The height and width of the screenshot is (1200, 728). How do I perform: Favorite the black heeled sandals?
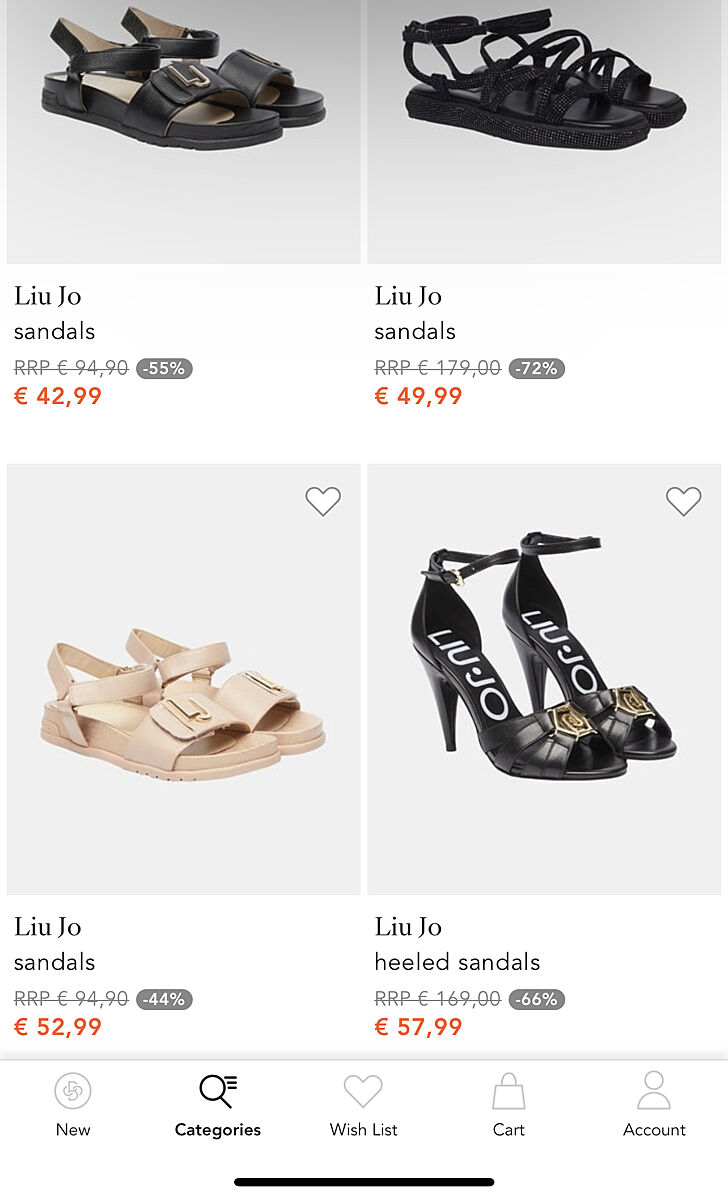pyautogui.click(x=684, y=501)
